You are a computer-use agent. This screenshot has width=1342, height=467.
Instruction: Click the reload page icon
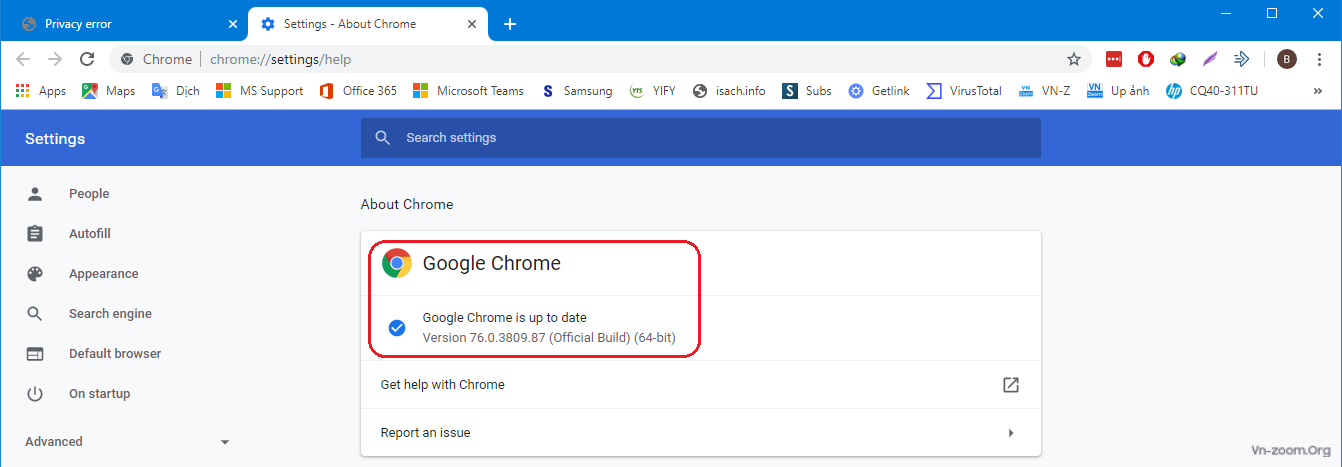click(x=87, y=59)
